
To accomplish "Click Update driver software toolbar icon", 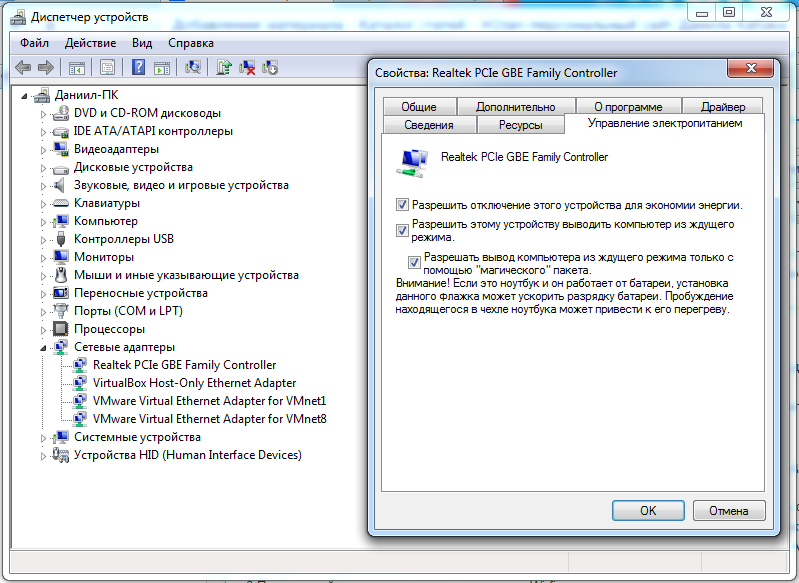I will (x=224, y=68).
